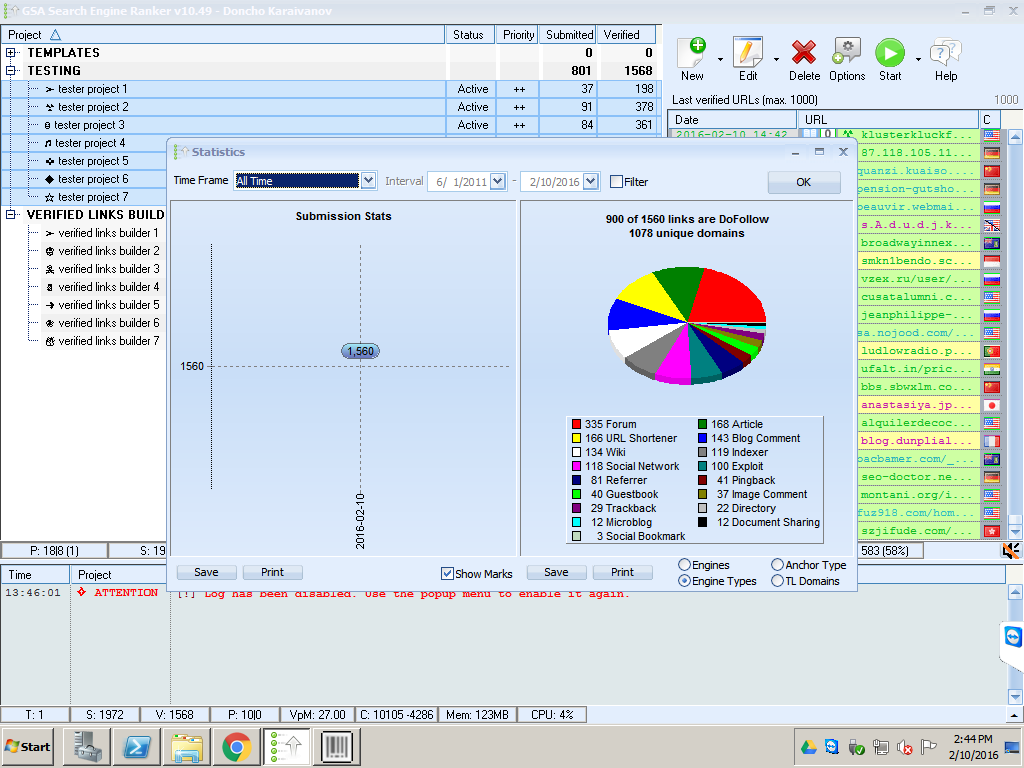Expand the TEMPLATES group
1024x768 pixels.
pyautogui.click(x=11, y=53)
